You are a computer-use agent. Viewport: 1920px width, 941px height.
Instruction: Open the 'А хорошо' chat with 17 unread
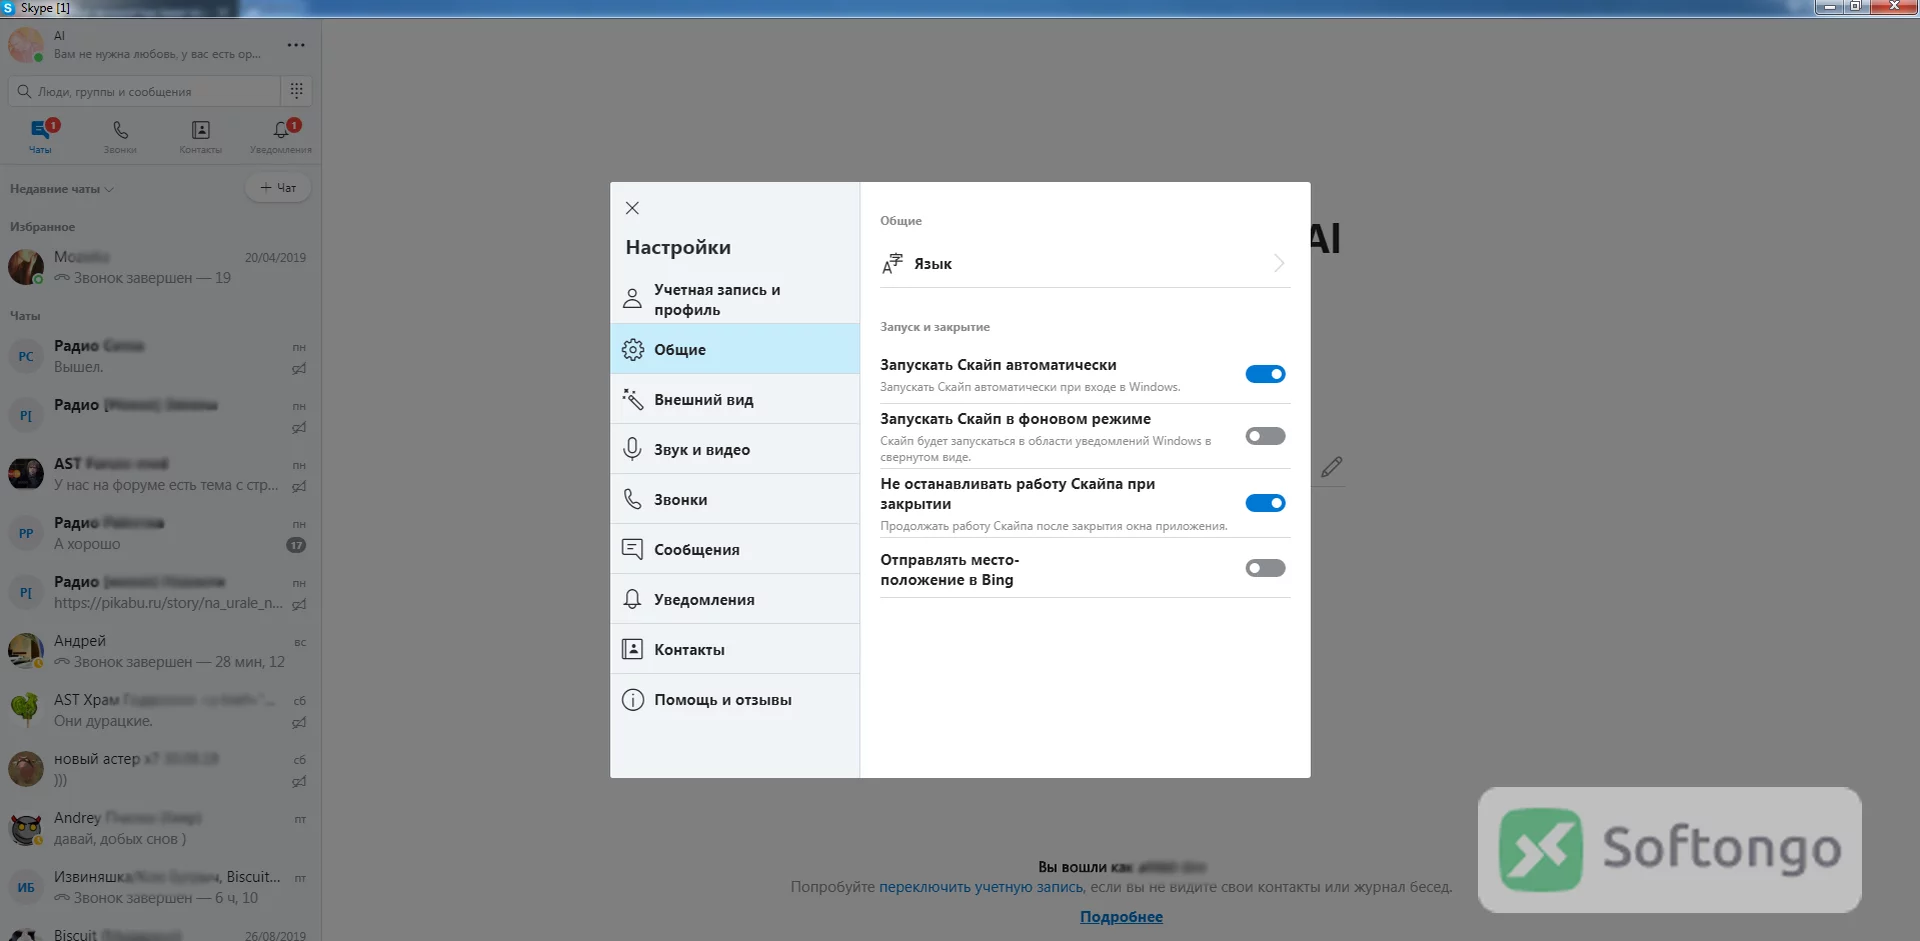tap(160, 533)
